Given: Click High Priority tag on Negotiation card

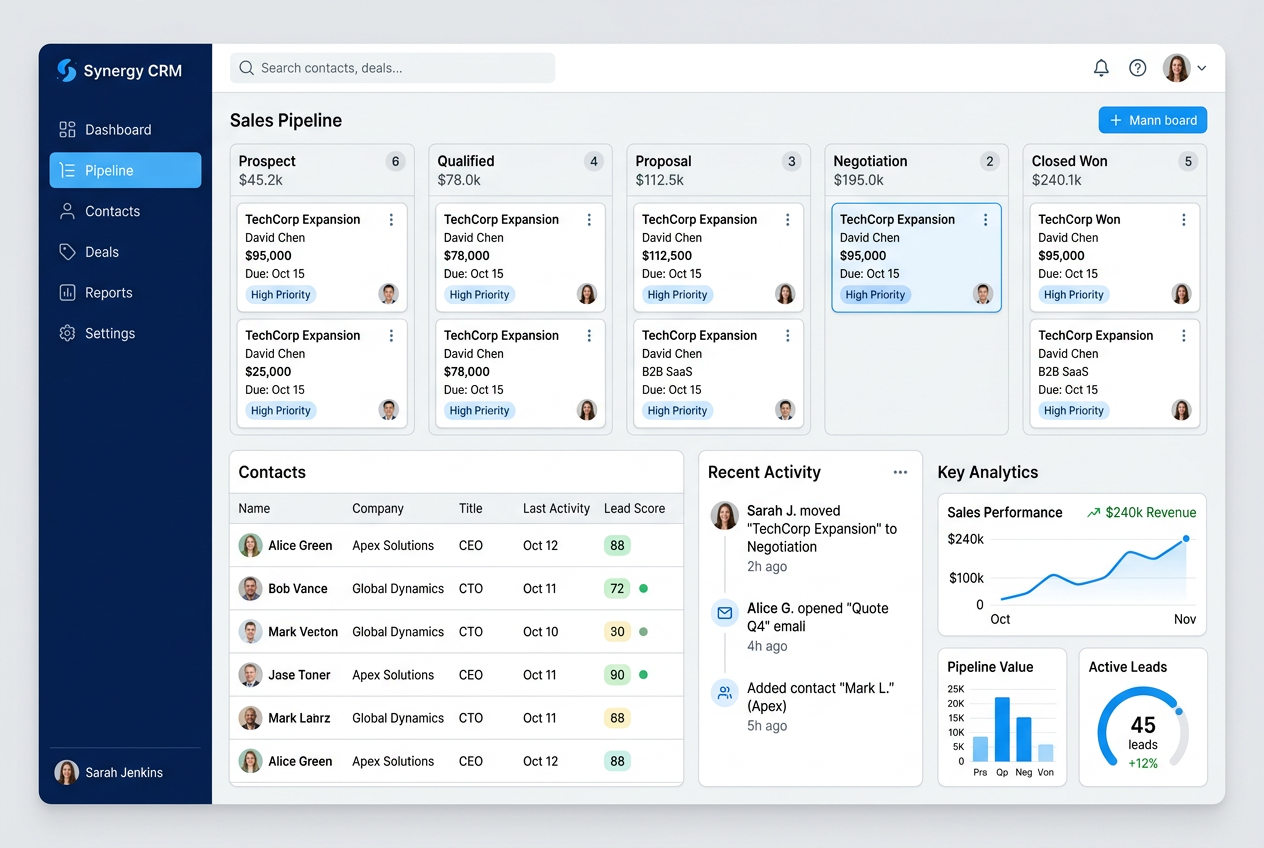Looking at the screenshot, I should (875, 295).
